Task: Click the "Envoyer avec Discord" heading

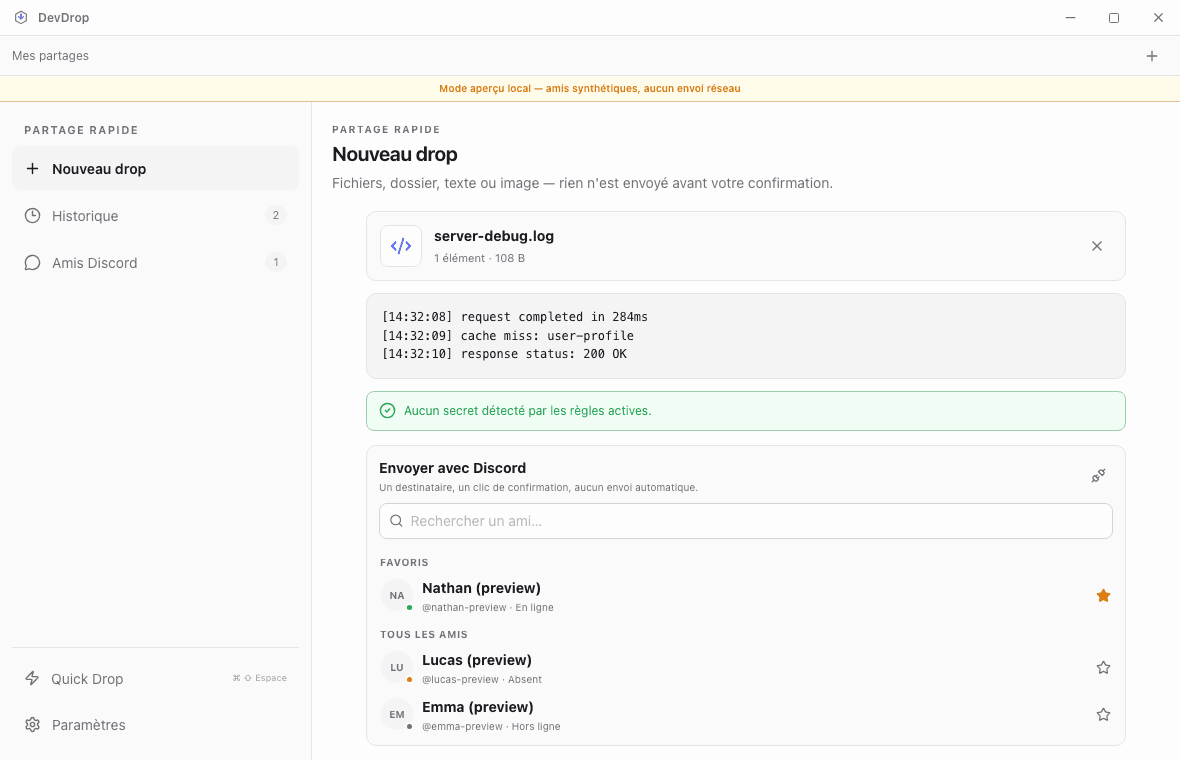Action: (x=452, y=468)
